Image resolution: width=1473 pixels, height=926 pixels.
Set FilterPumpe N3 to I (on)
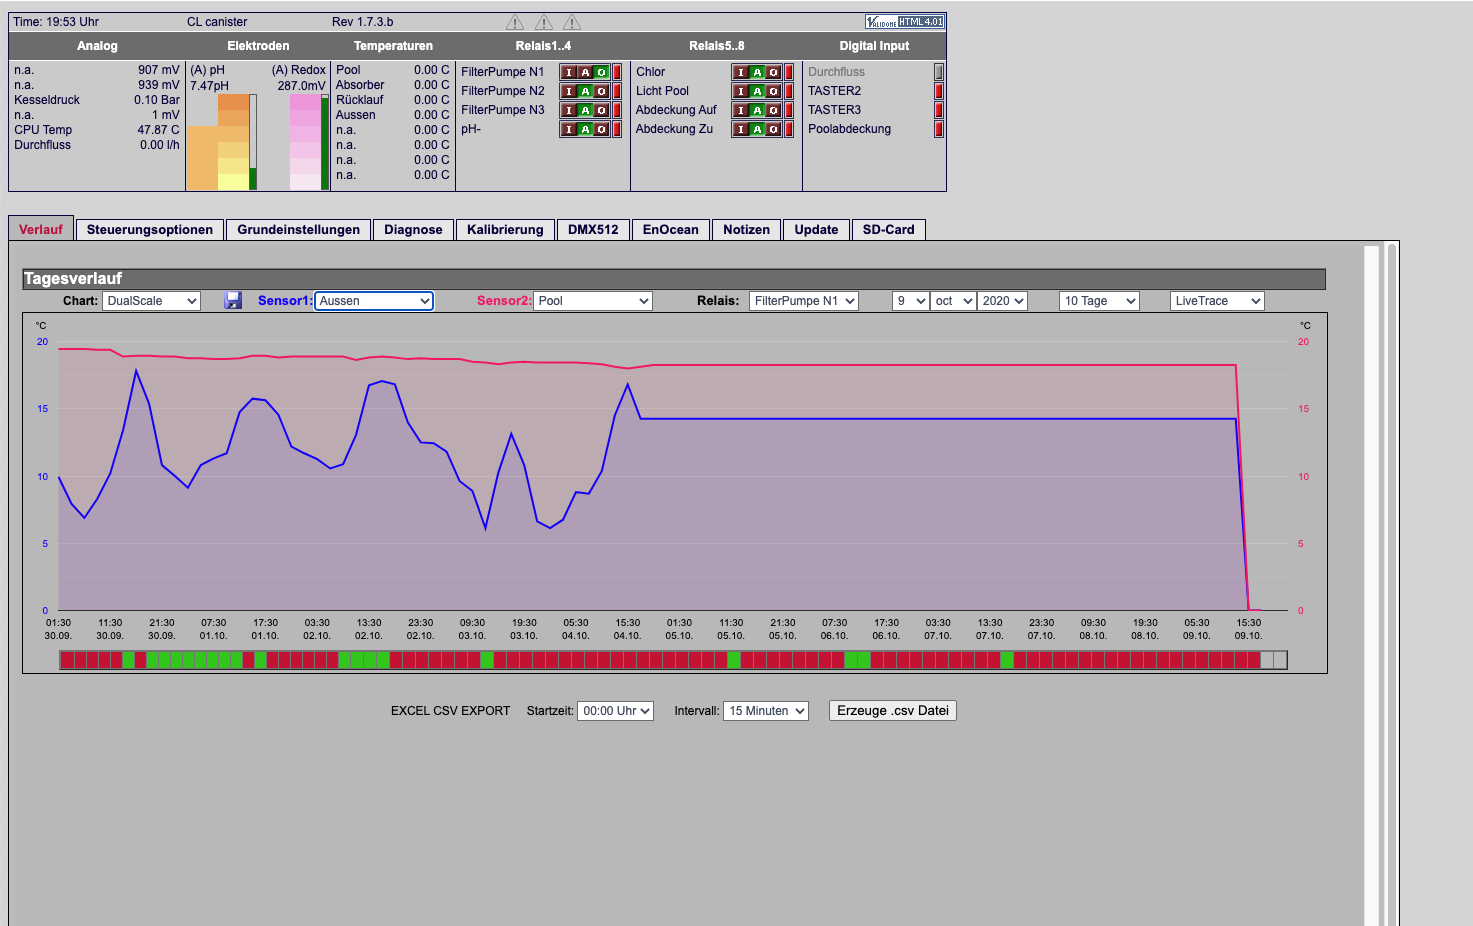[x=569, y=110]
